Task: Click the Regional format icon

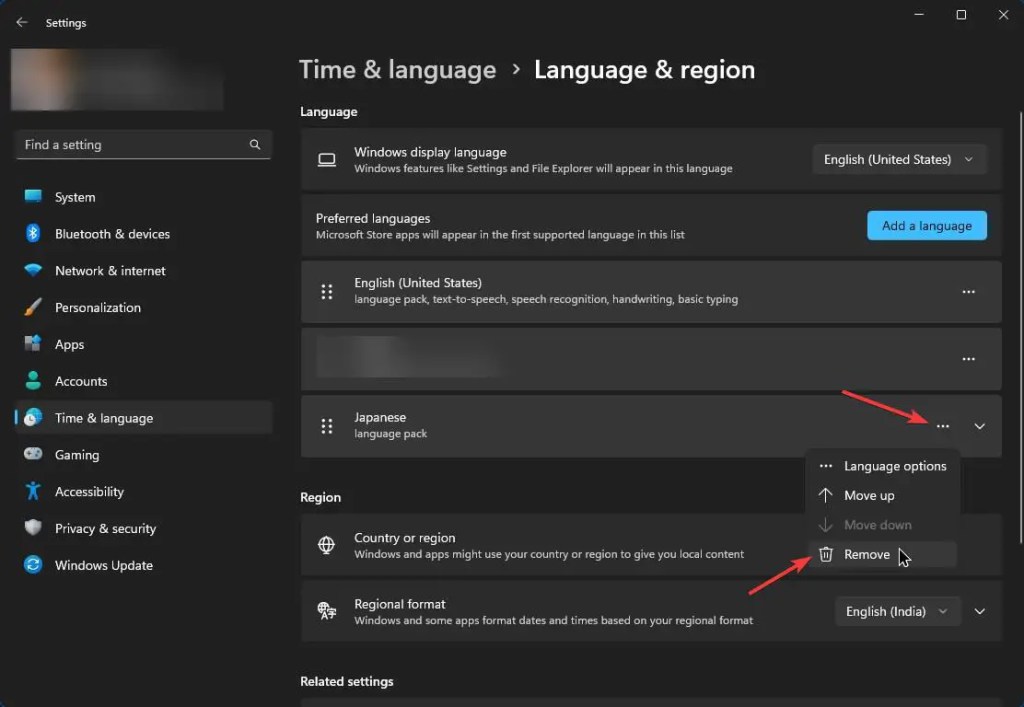Action: point(327,611)
